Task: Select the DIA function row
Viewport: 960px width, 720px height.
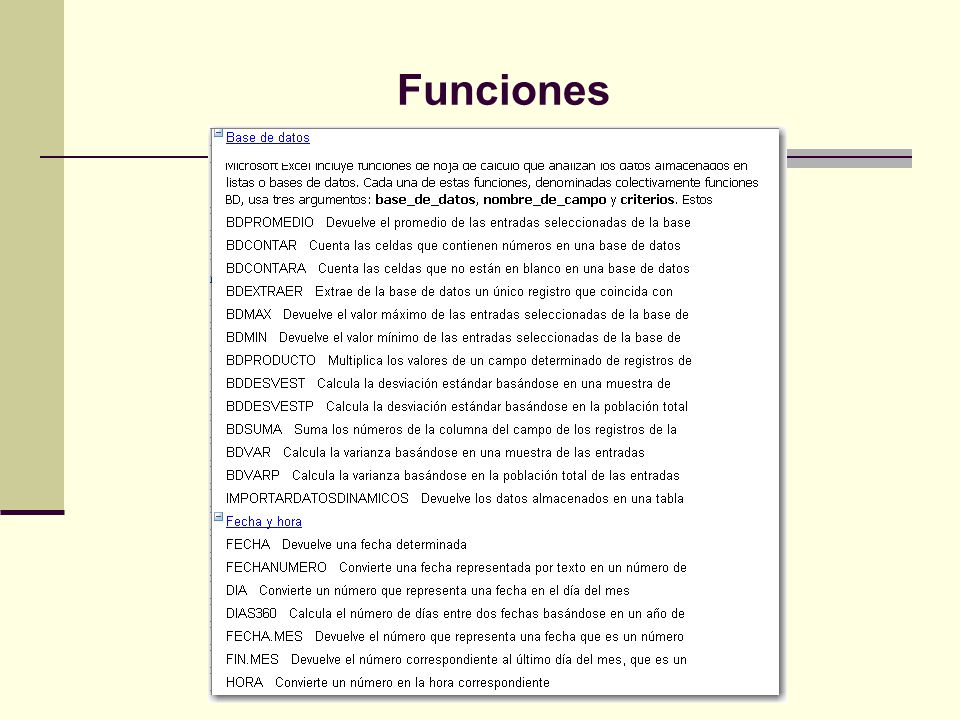Action: pos(427,590)
